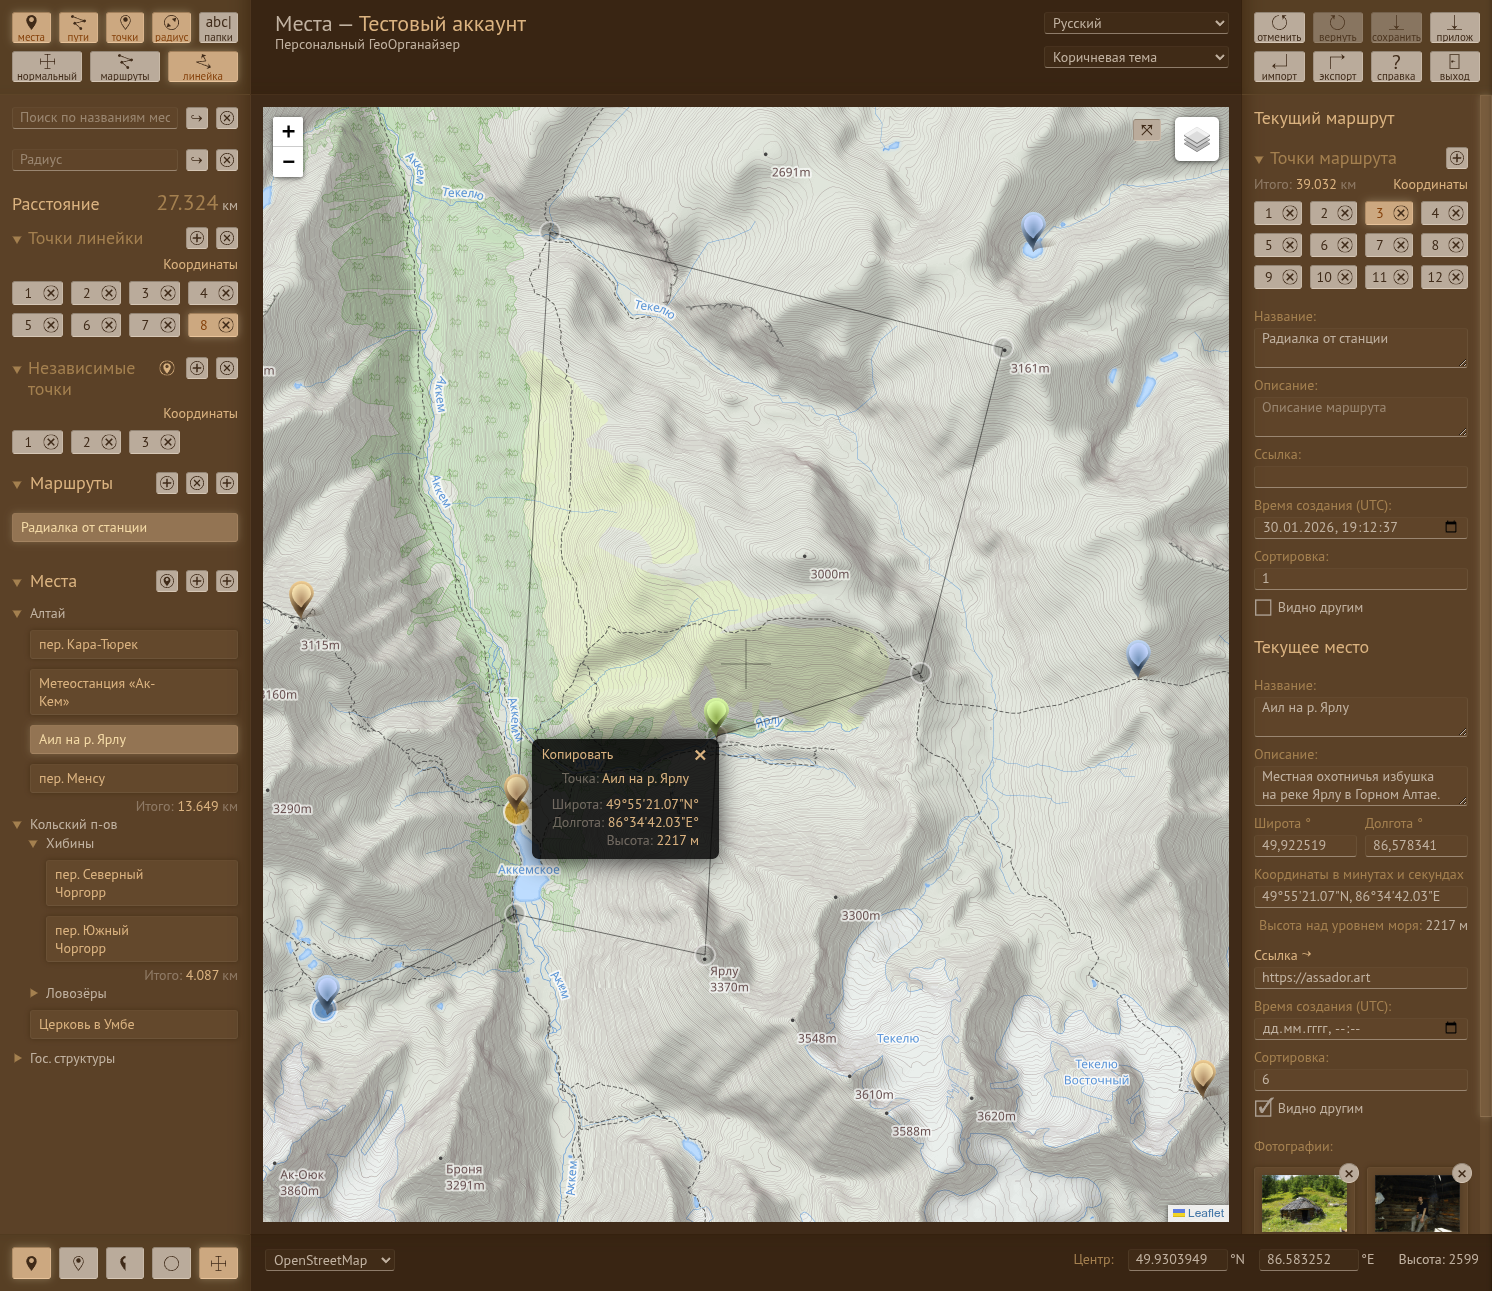Toggle place «Видно другим» checkbox
Viewport: 1492px width, 1291px height.
click(x=1263, y=1108)
